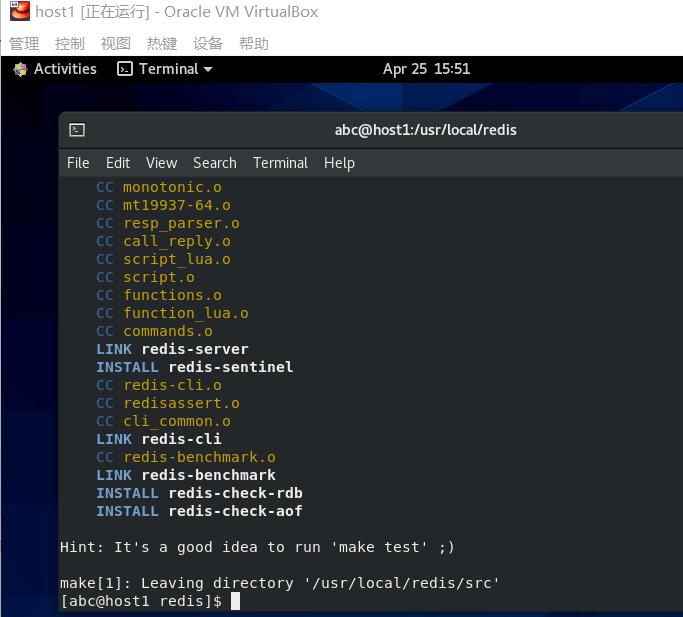
Task: Click the script_lua.o output line
Action: [164, 259]
